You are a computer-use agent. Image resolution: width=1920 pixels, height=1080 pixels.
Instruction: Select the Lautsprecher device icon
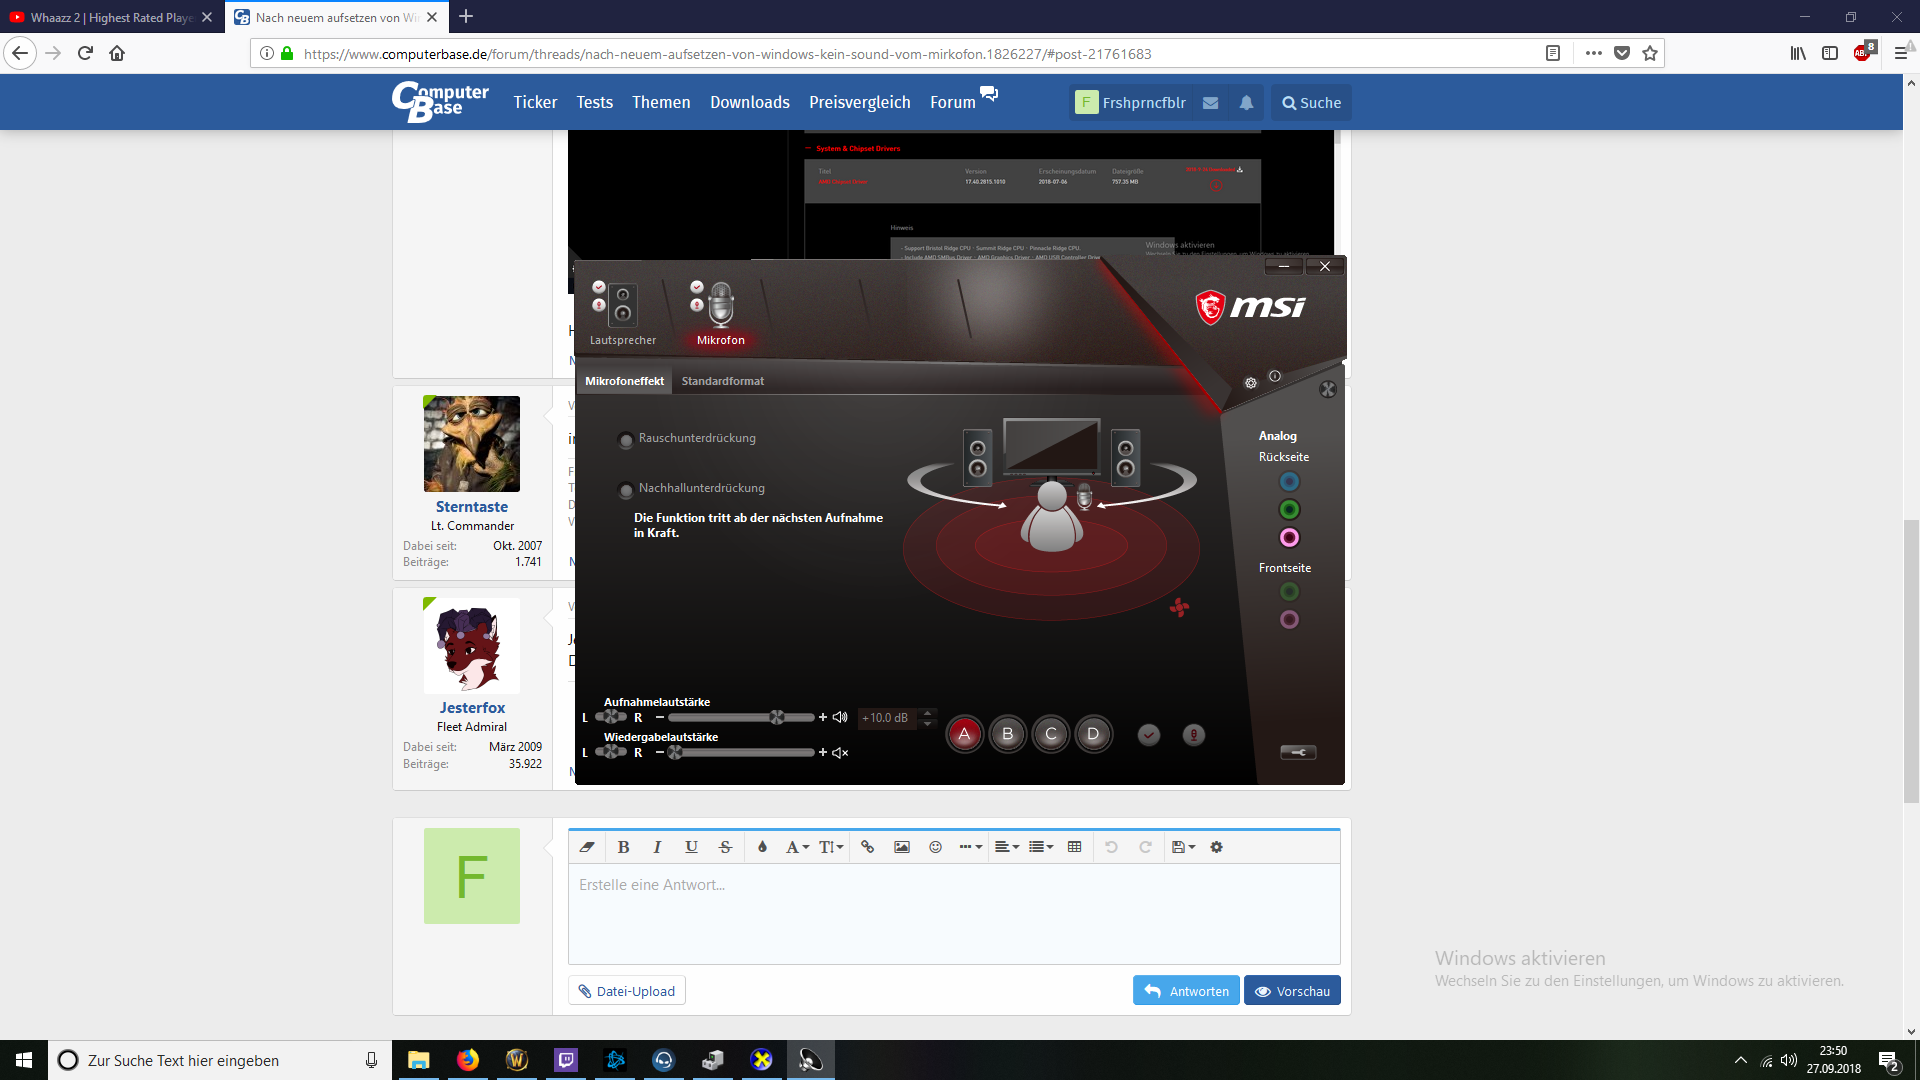[622, 307]
